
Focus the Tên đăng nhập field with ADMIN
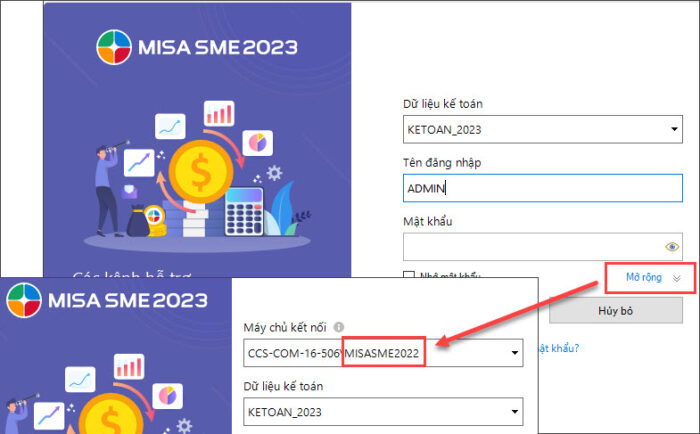pyautogui.click(x=542, y=188)
